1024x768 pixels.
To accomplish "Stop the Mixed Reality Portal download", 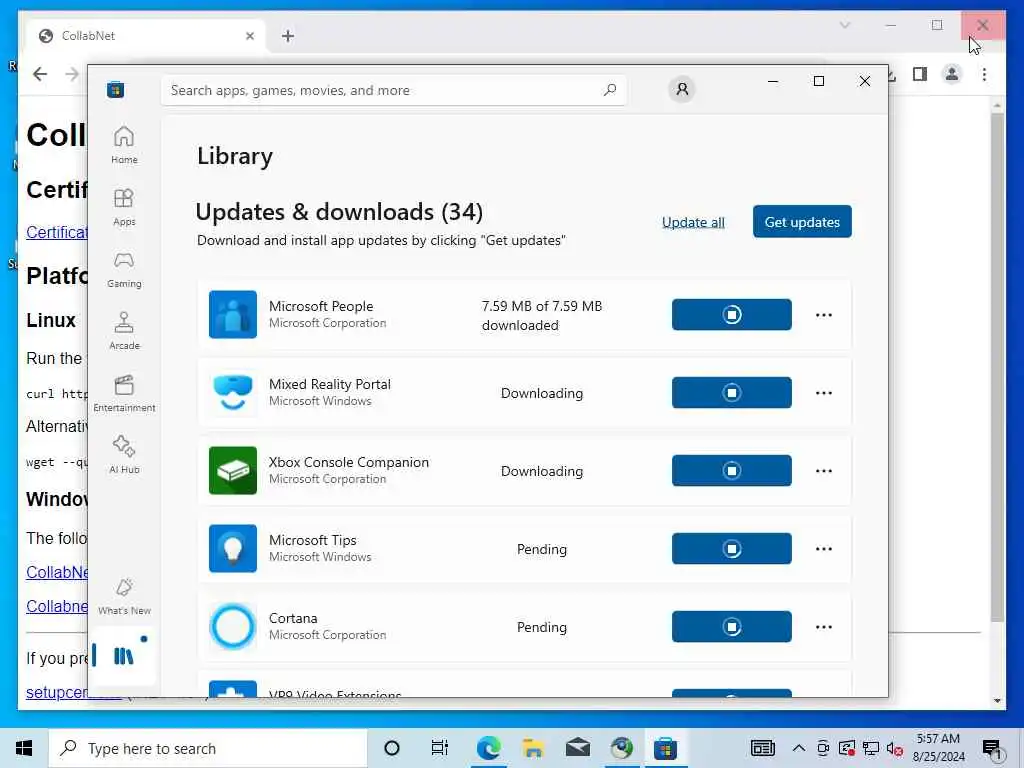I will [731, 392].
